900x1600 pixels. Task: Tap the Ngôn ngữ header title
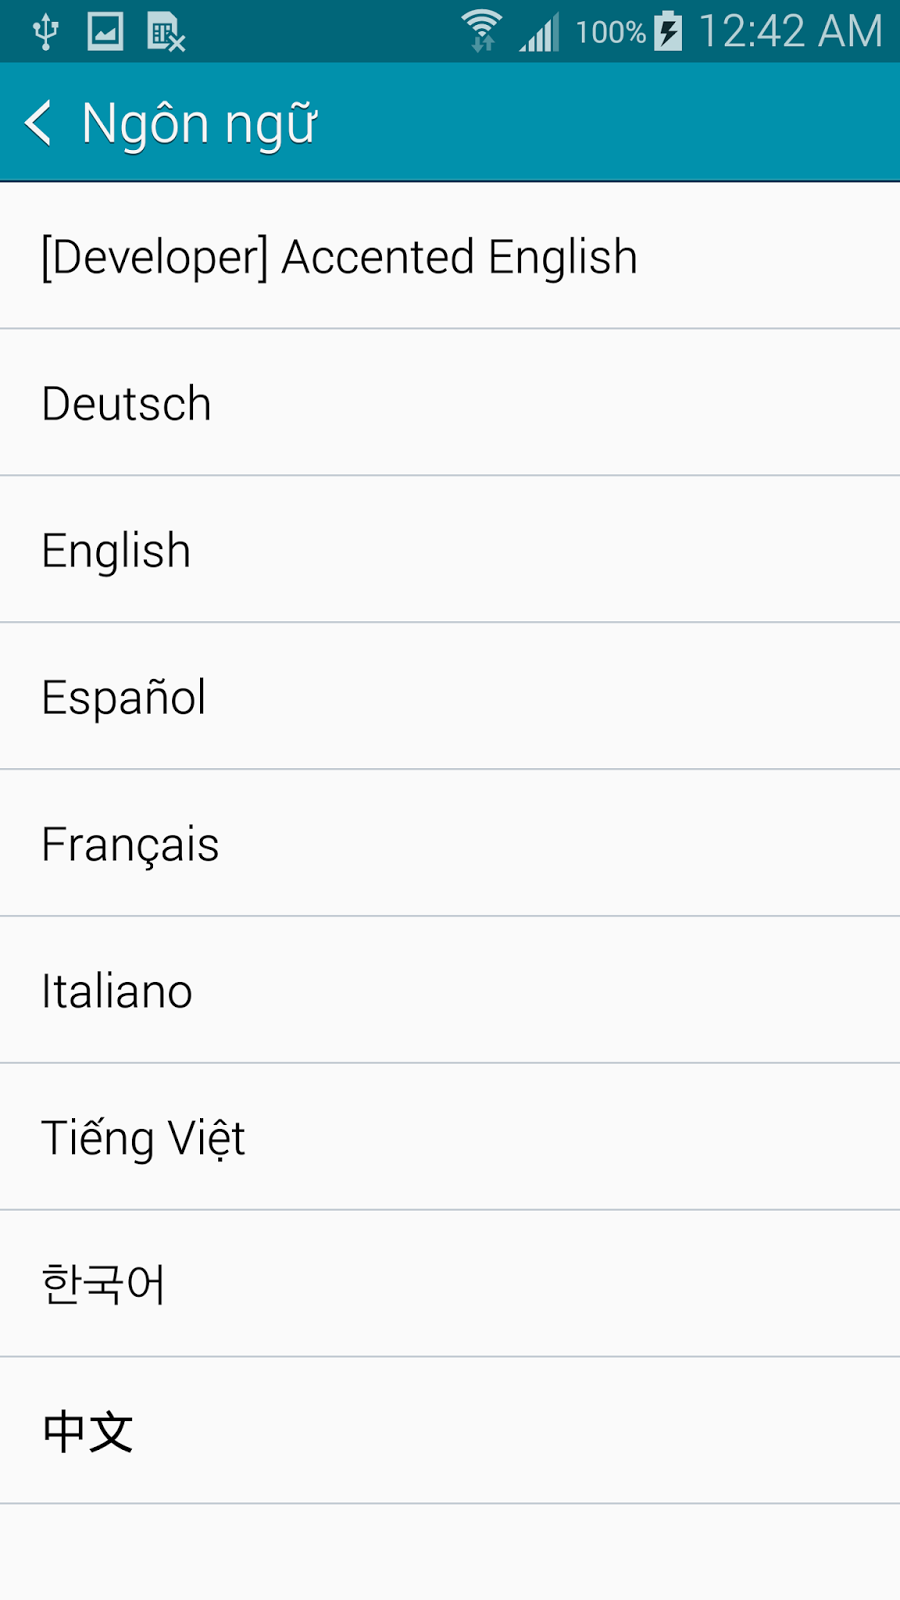coord(199,124)
